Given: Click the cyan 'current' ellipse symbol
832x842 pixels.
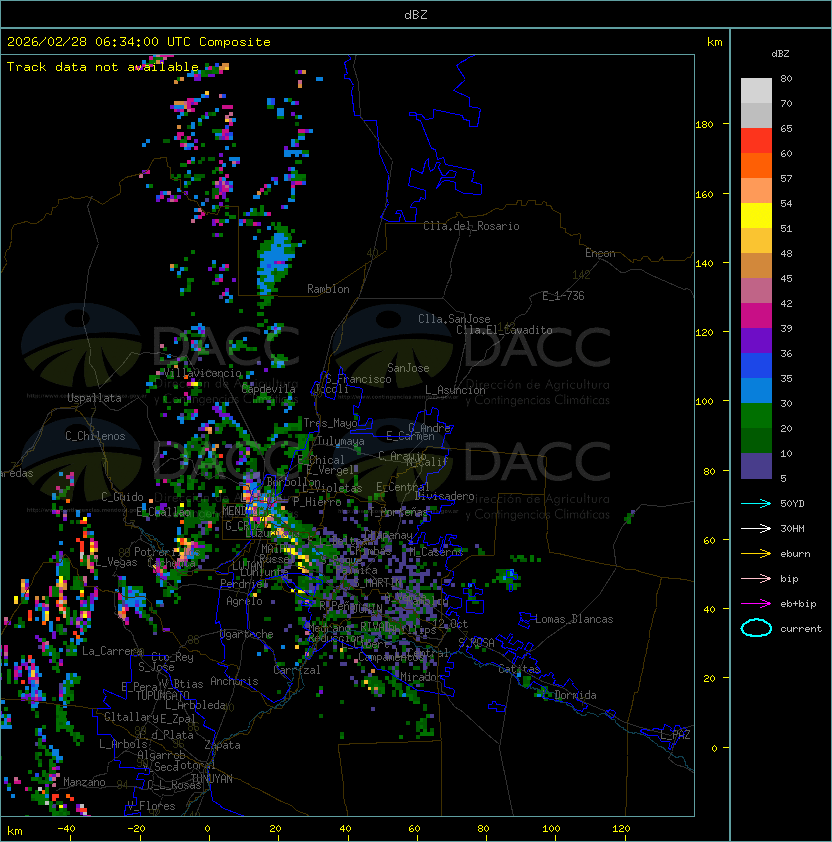Looking at the screenshot, I should (x=756, y=628).
